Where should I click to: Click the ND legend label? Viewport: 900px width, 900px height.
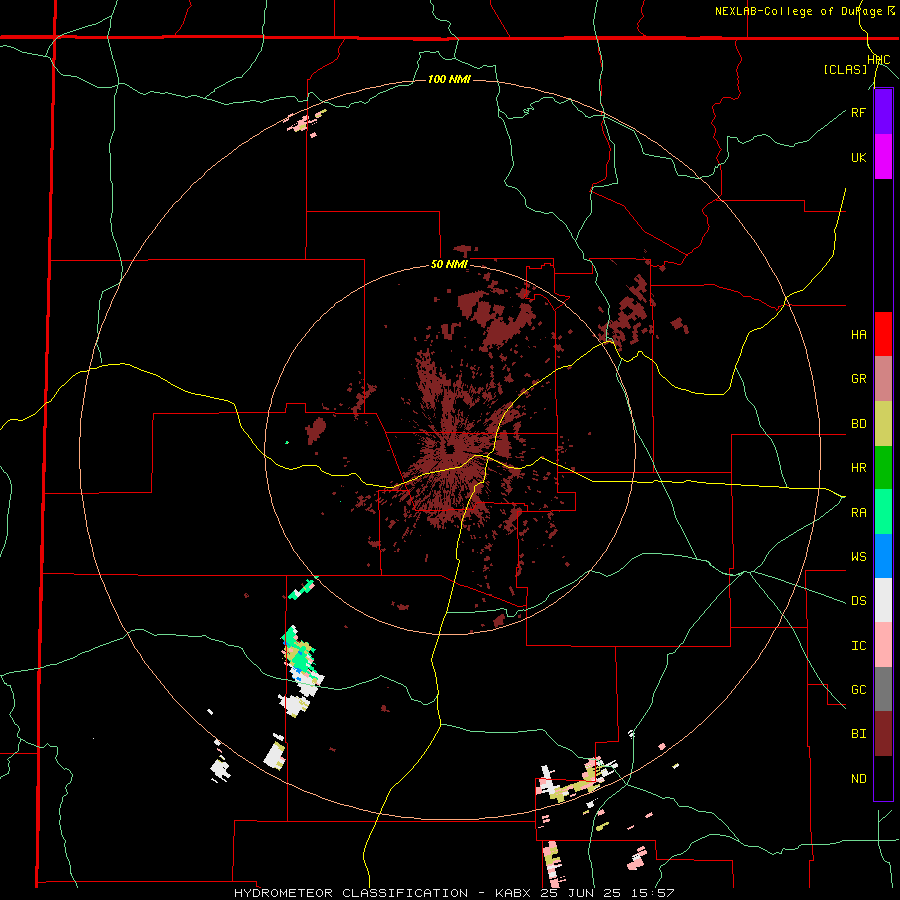point(858,779)
